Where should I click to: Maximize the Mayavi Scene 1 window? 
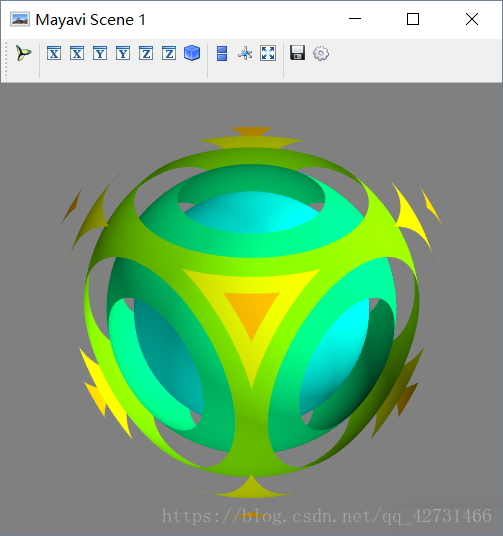click(413, 19)
